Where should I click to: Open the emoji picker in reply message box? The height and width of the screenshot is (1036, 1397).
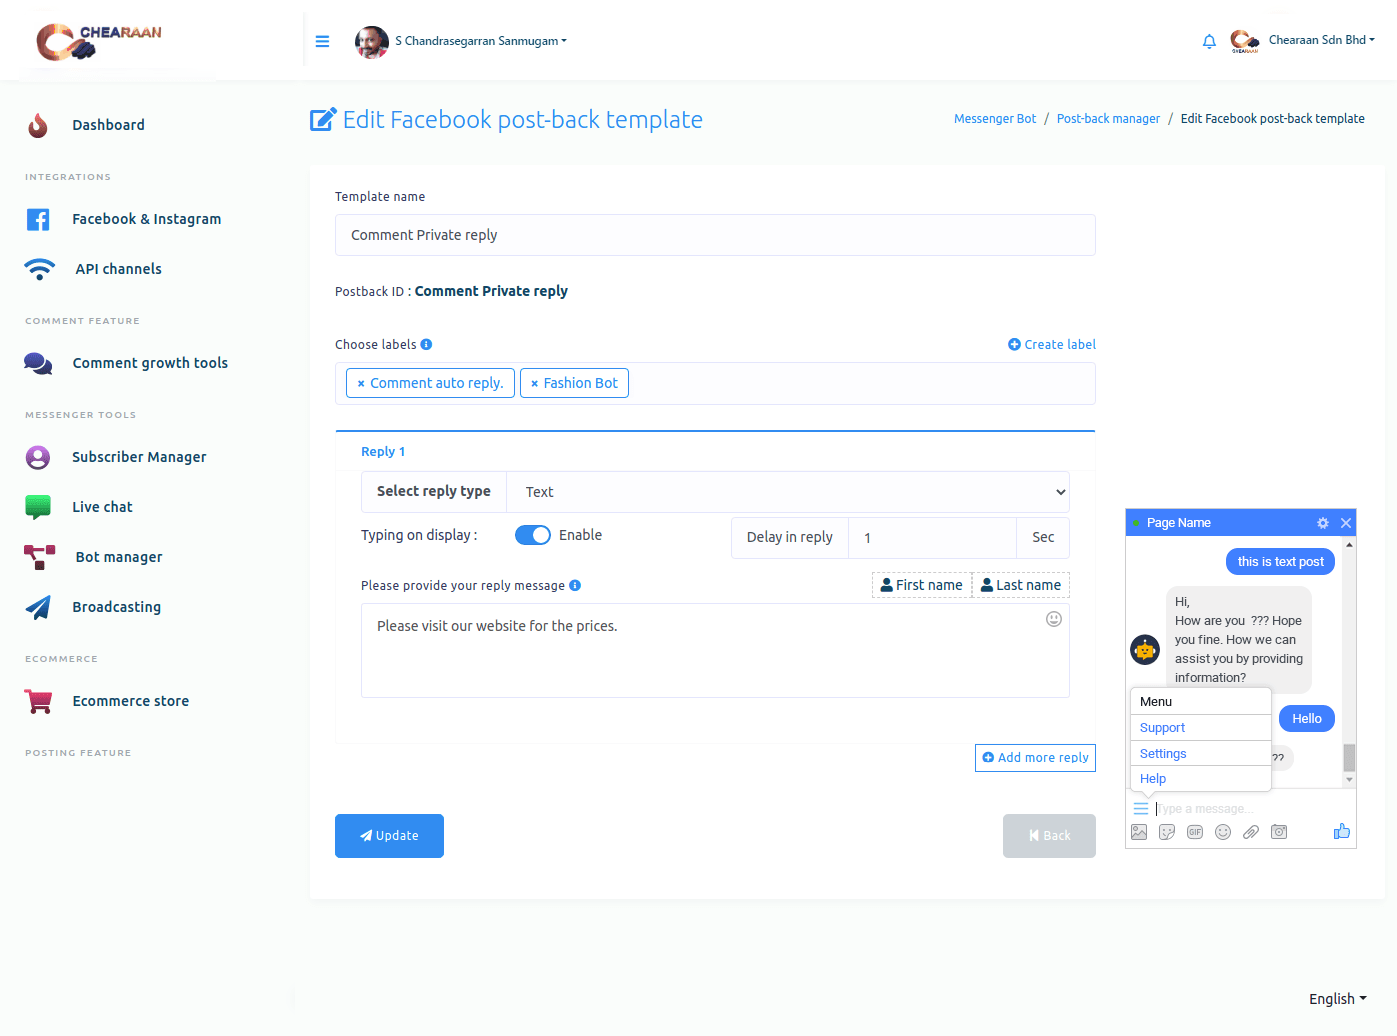point(1053,619)
